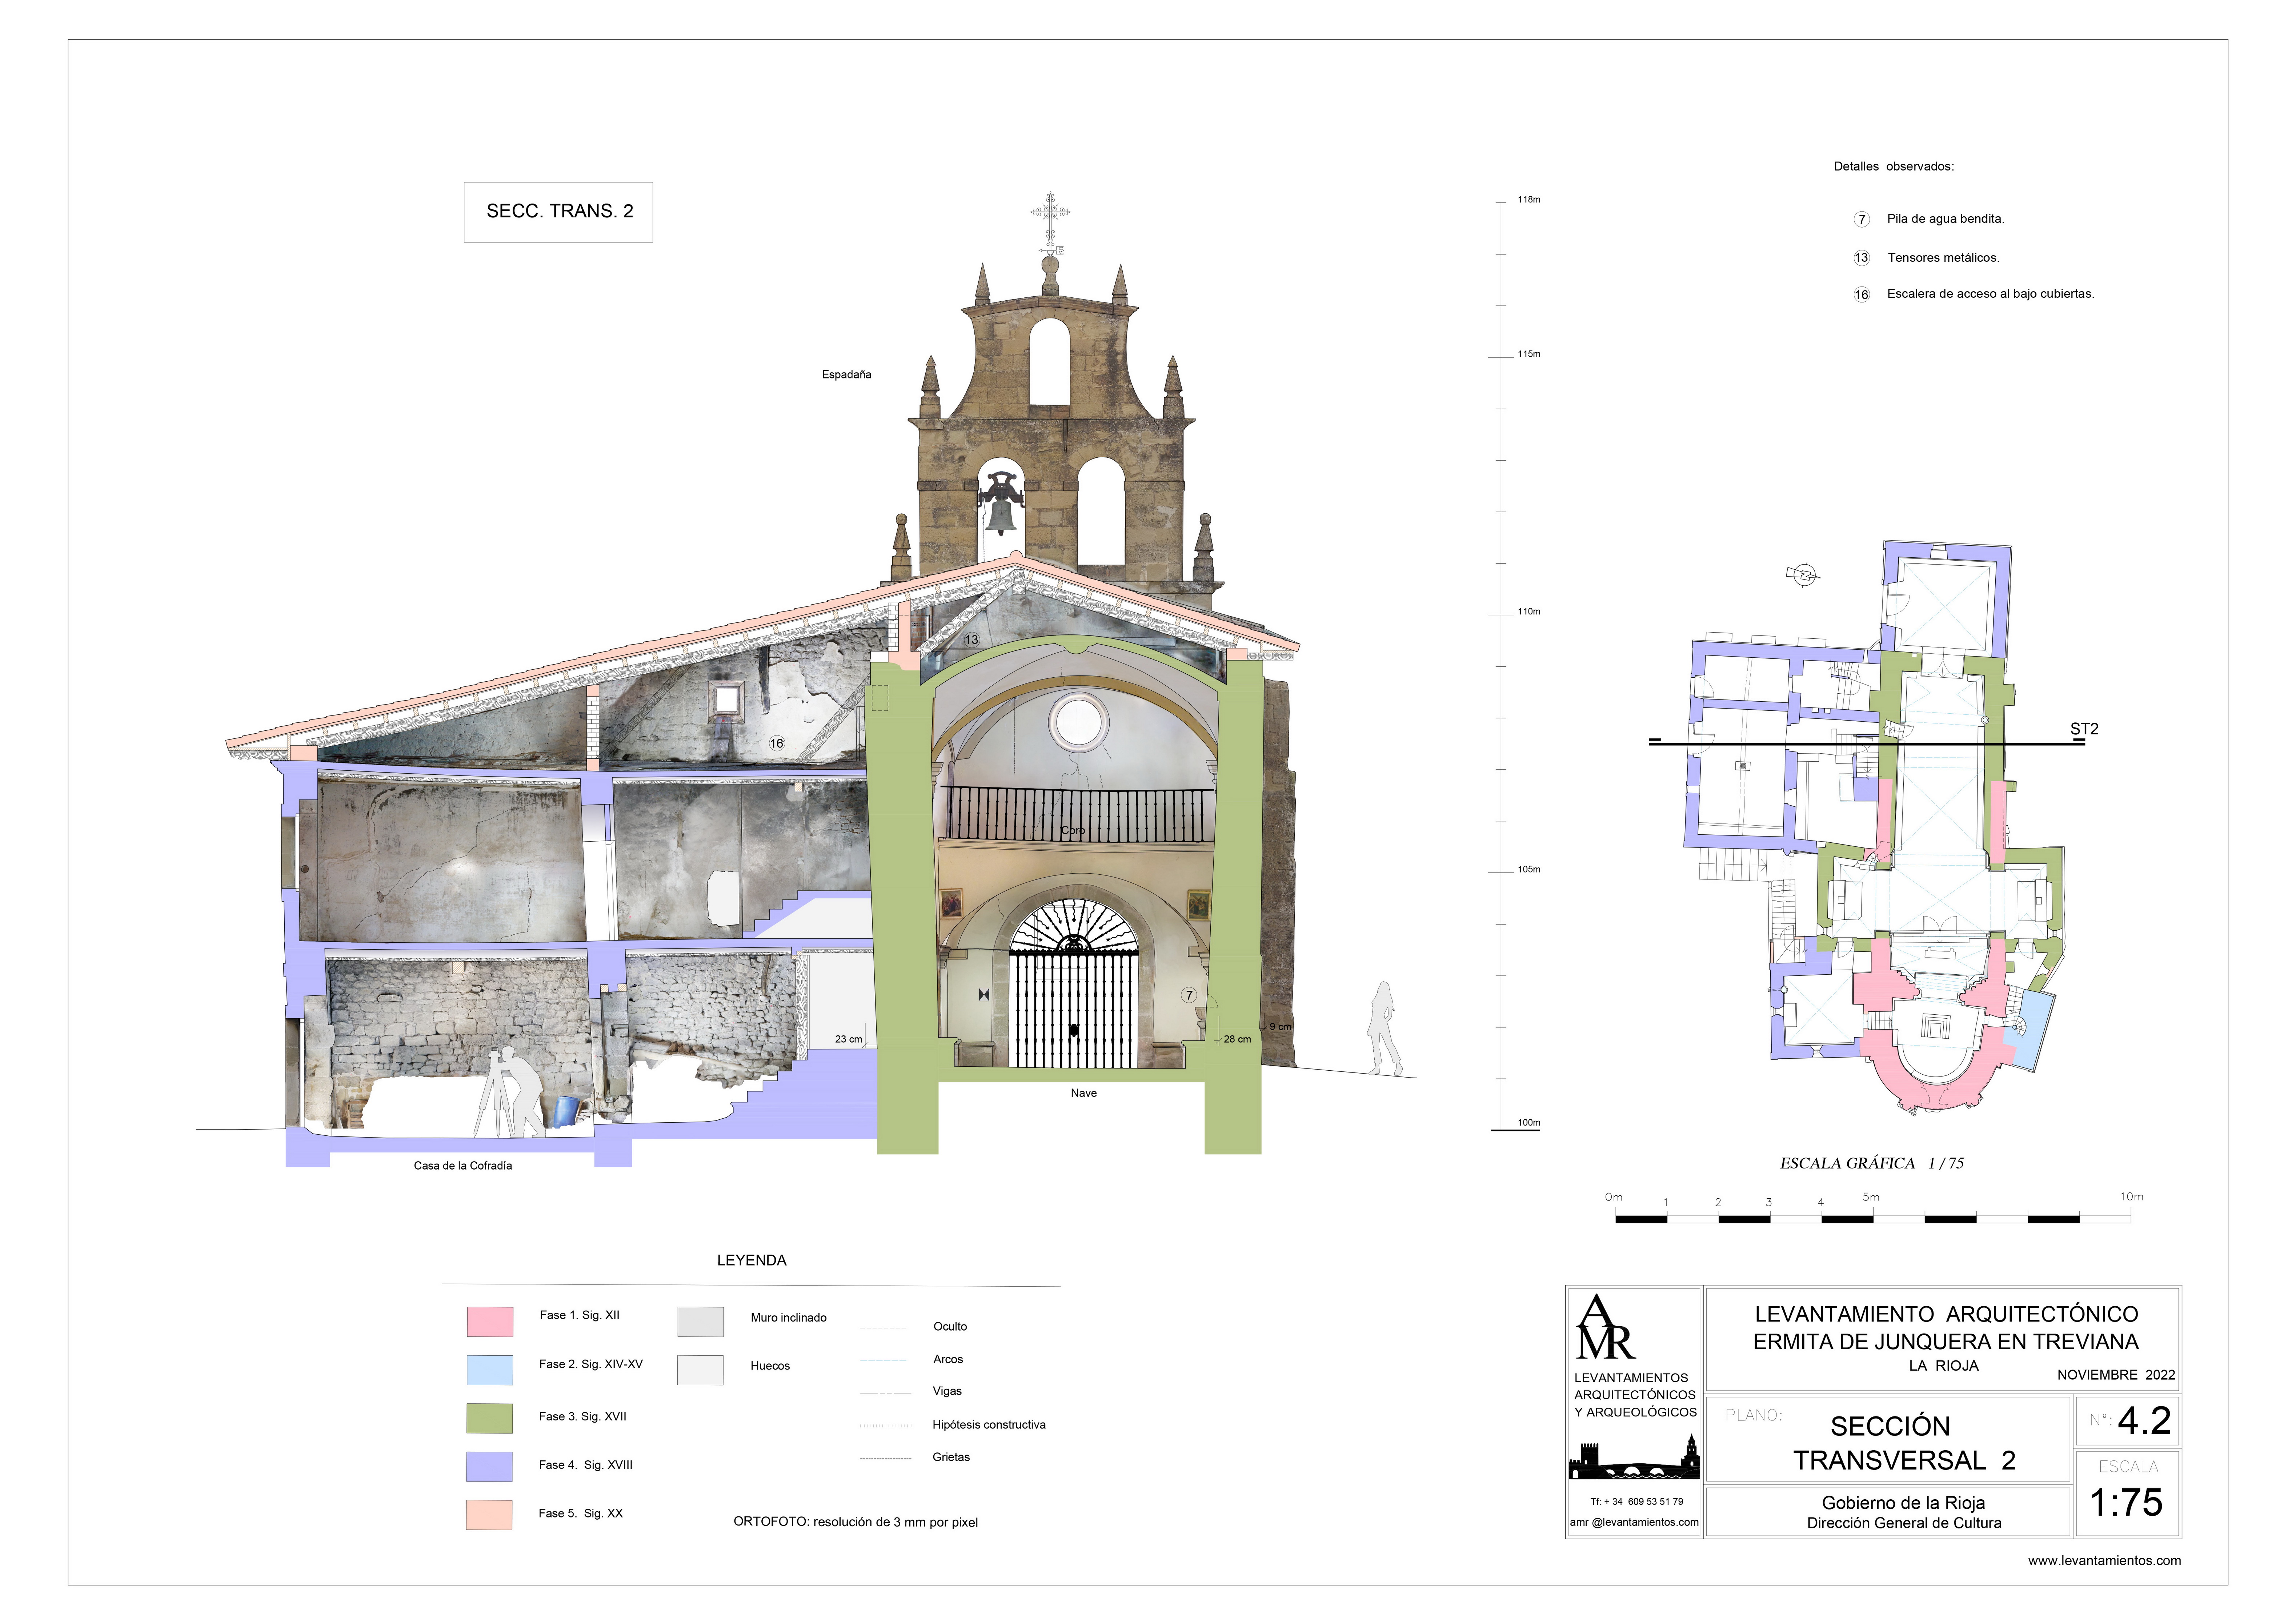Click circled number 7 in detail list

[1861, 219]
